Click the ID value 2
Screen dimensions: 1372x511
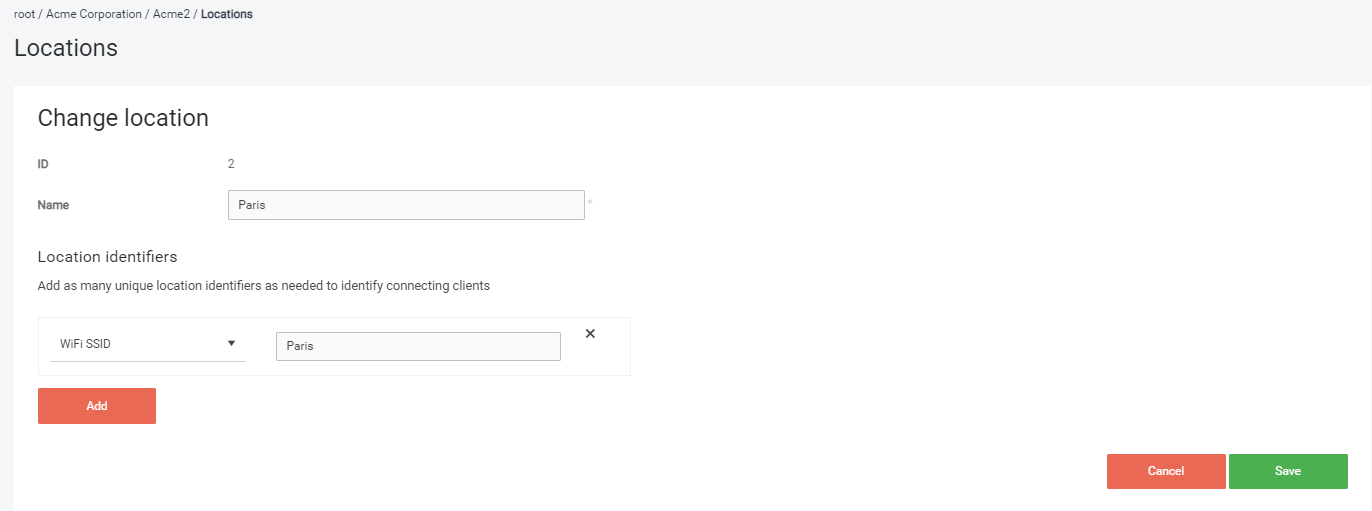pyautogui.click(x=231, y=164)
